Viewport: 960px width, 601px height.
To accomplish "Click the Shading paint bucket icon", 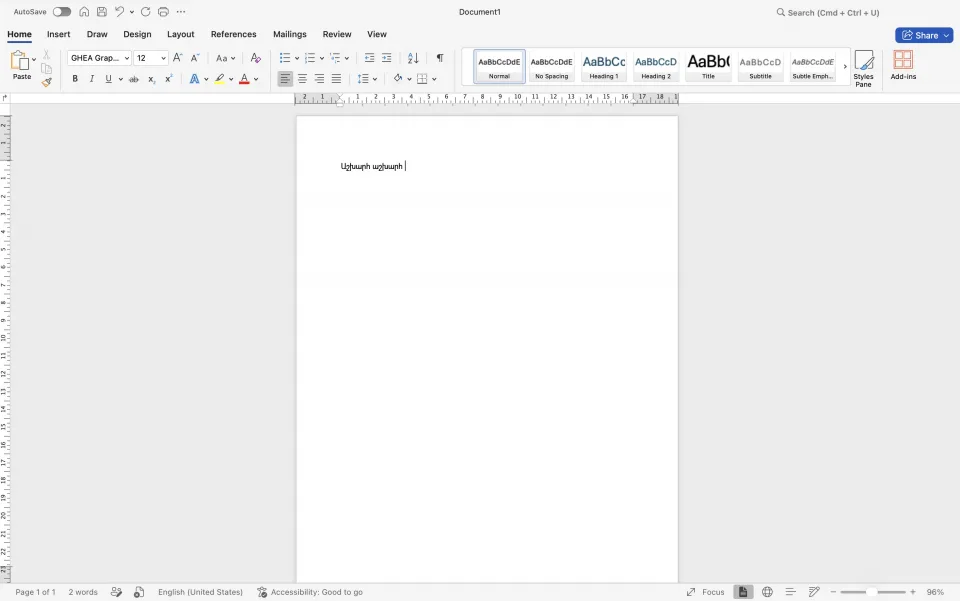I will [398, 79].
